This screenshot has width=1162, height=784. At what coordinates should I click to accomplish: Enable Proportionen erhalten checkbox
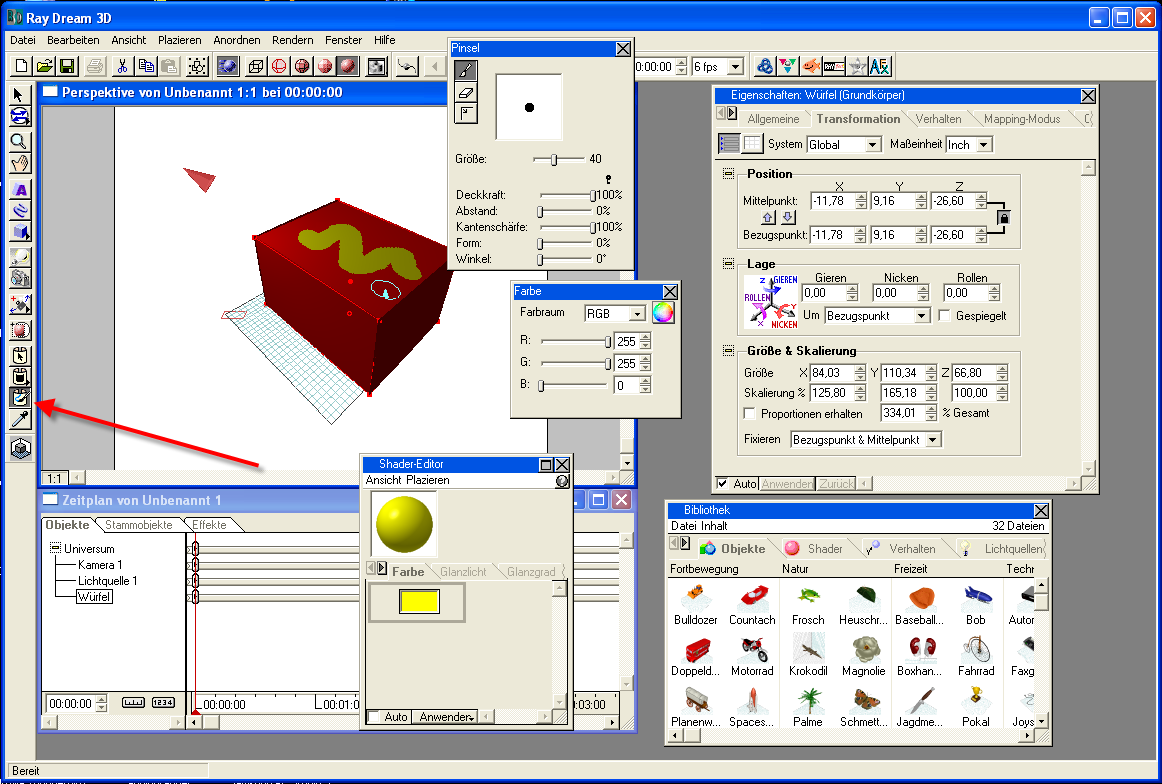tap(750, 413)
